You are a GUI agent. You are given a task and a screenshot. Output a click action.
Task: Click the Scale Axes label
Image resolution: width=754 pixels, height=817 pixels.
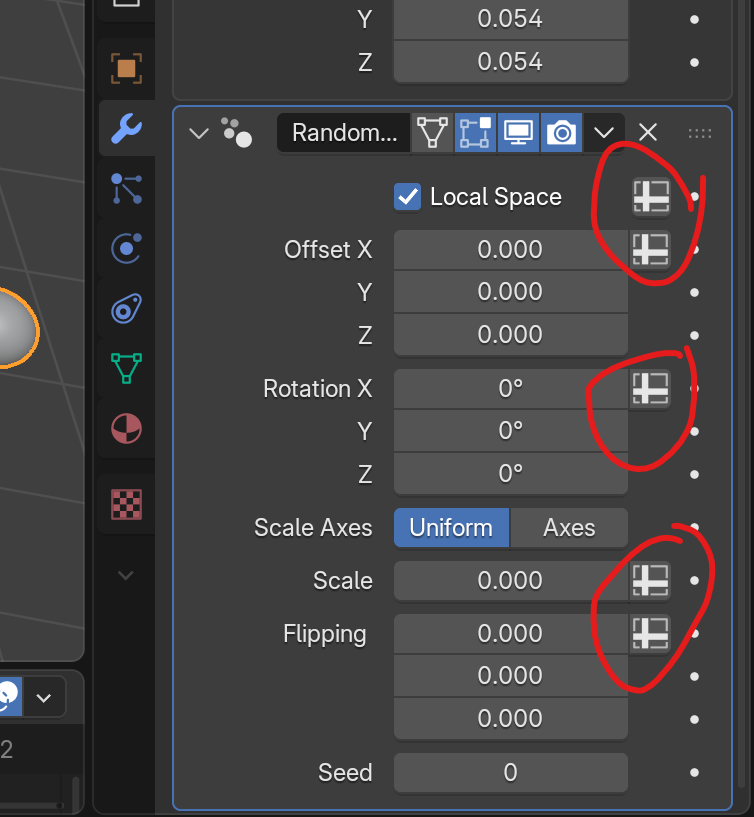coord(313,527)
